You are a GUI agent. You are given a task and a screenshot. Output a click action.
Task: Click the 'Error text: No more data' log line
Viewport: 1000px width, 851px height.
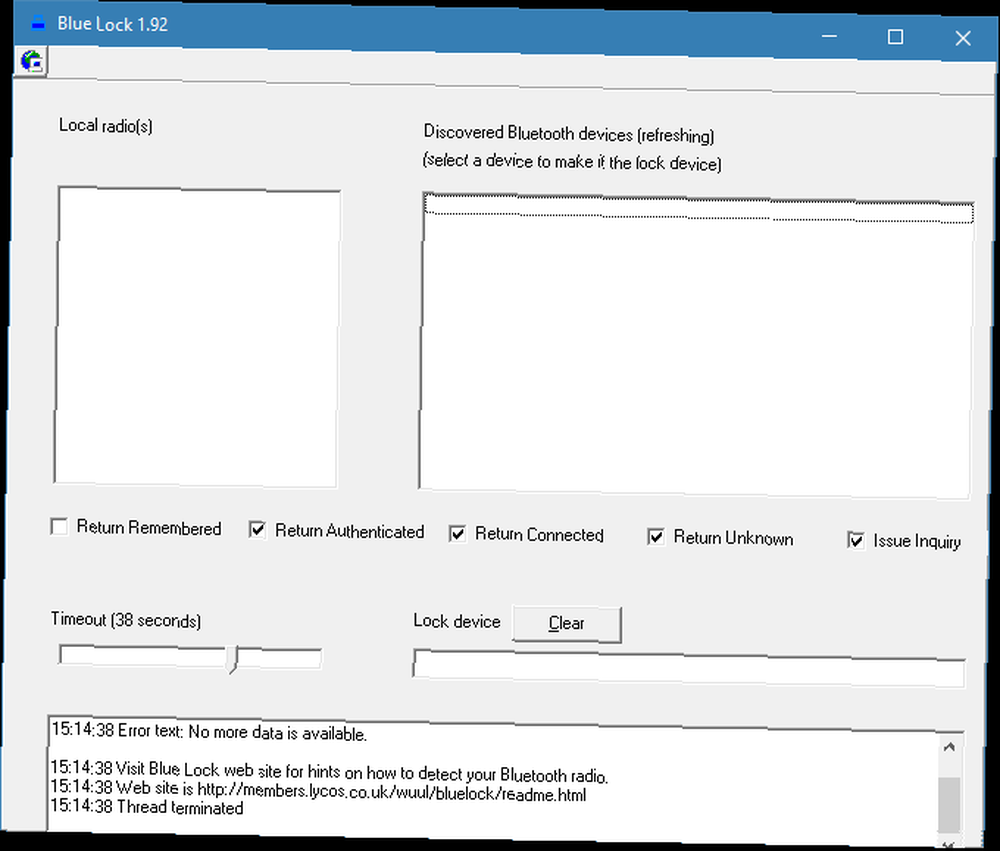pyautogui.click(x=209, y=732)
